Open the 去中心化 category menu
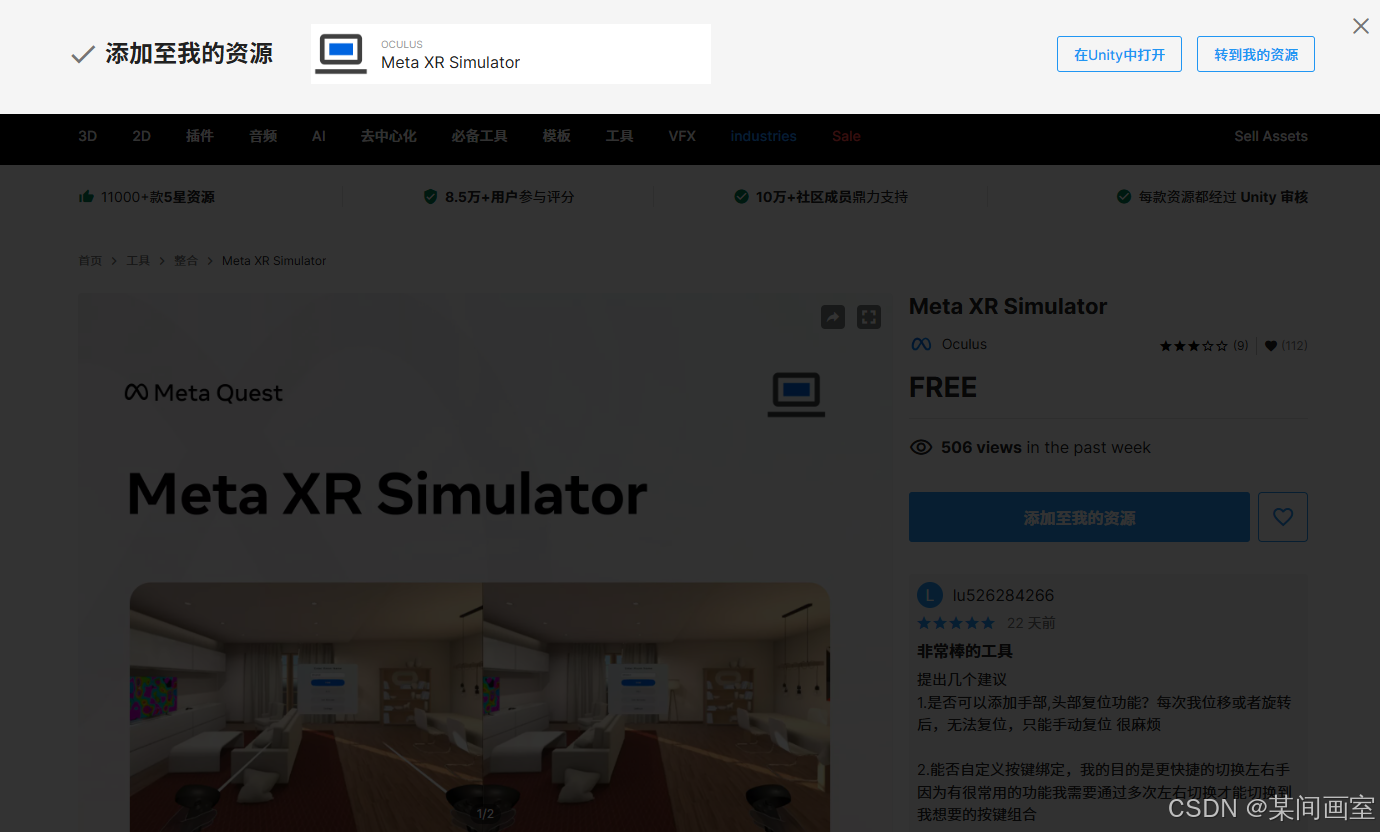 (x=389, y=136)
